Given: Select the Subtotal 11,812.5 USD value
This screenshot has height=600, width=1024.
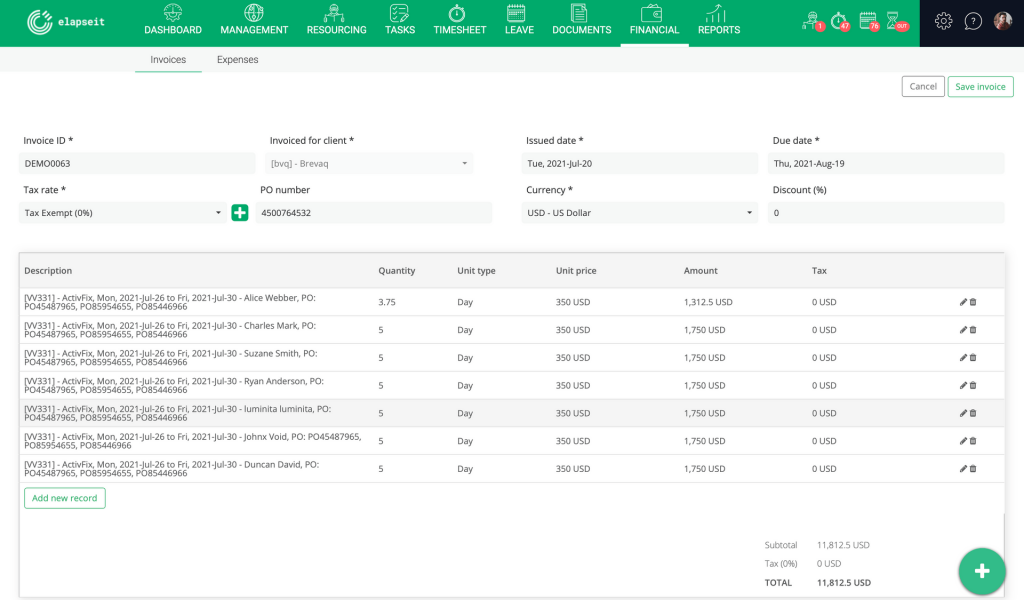Looking at the screenshot, I should [843, 545].
